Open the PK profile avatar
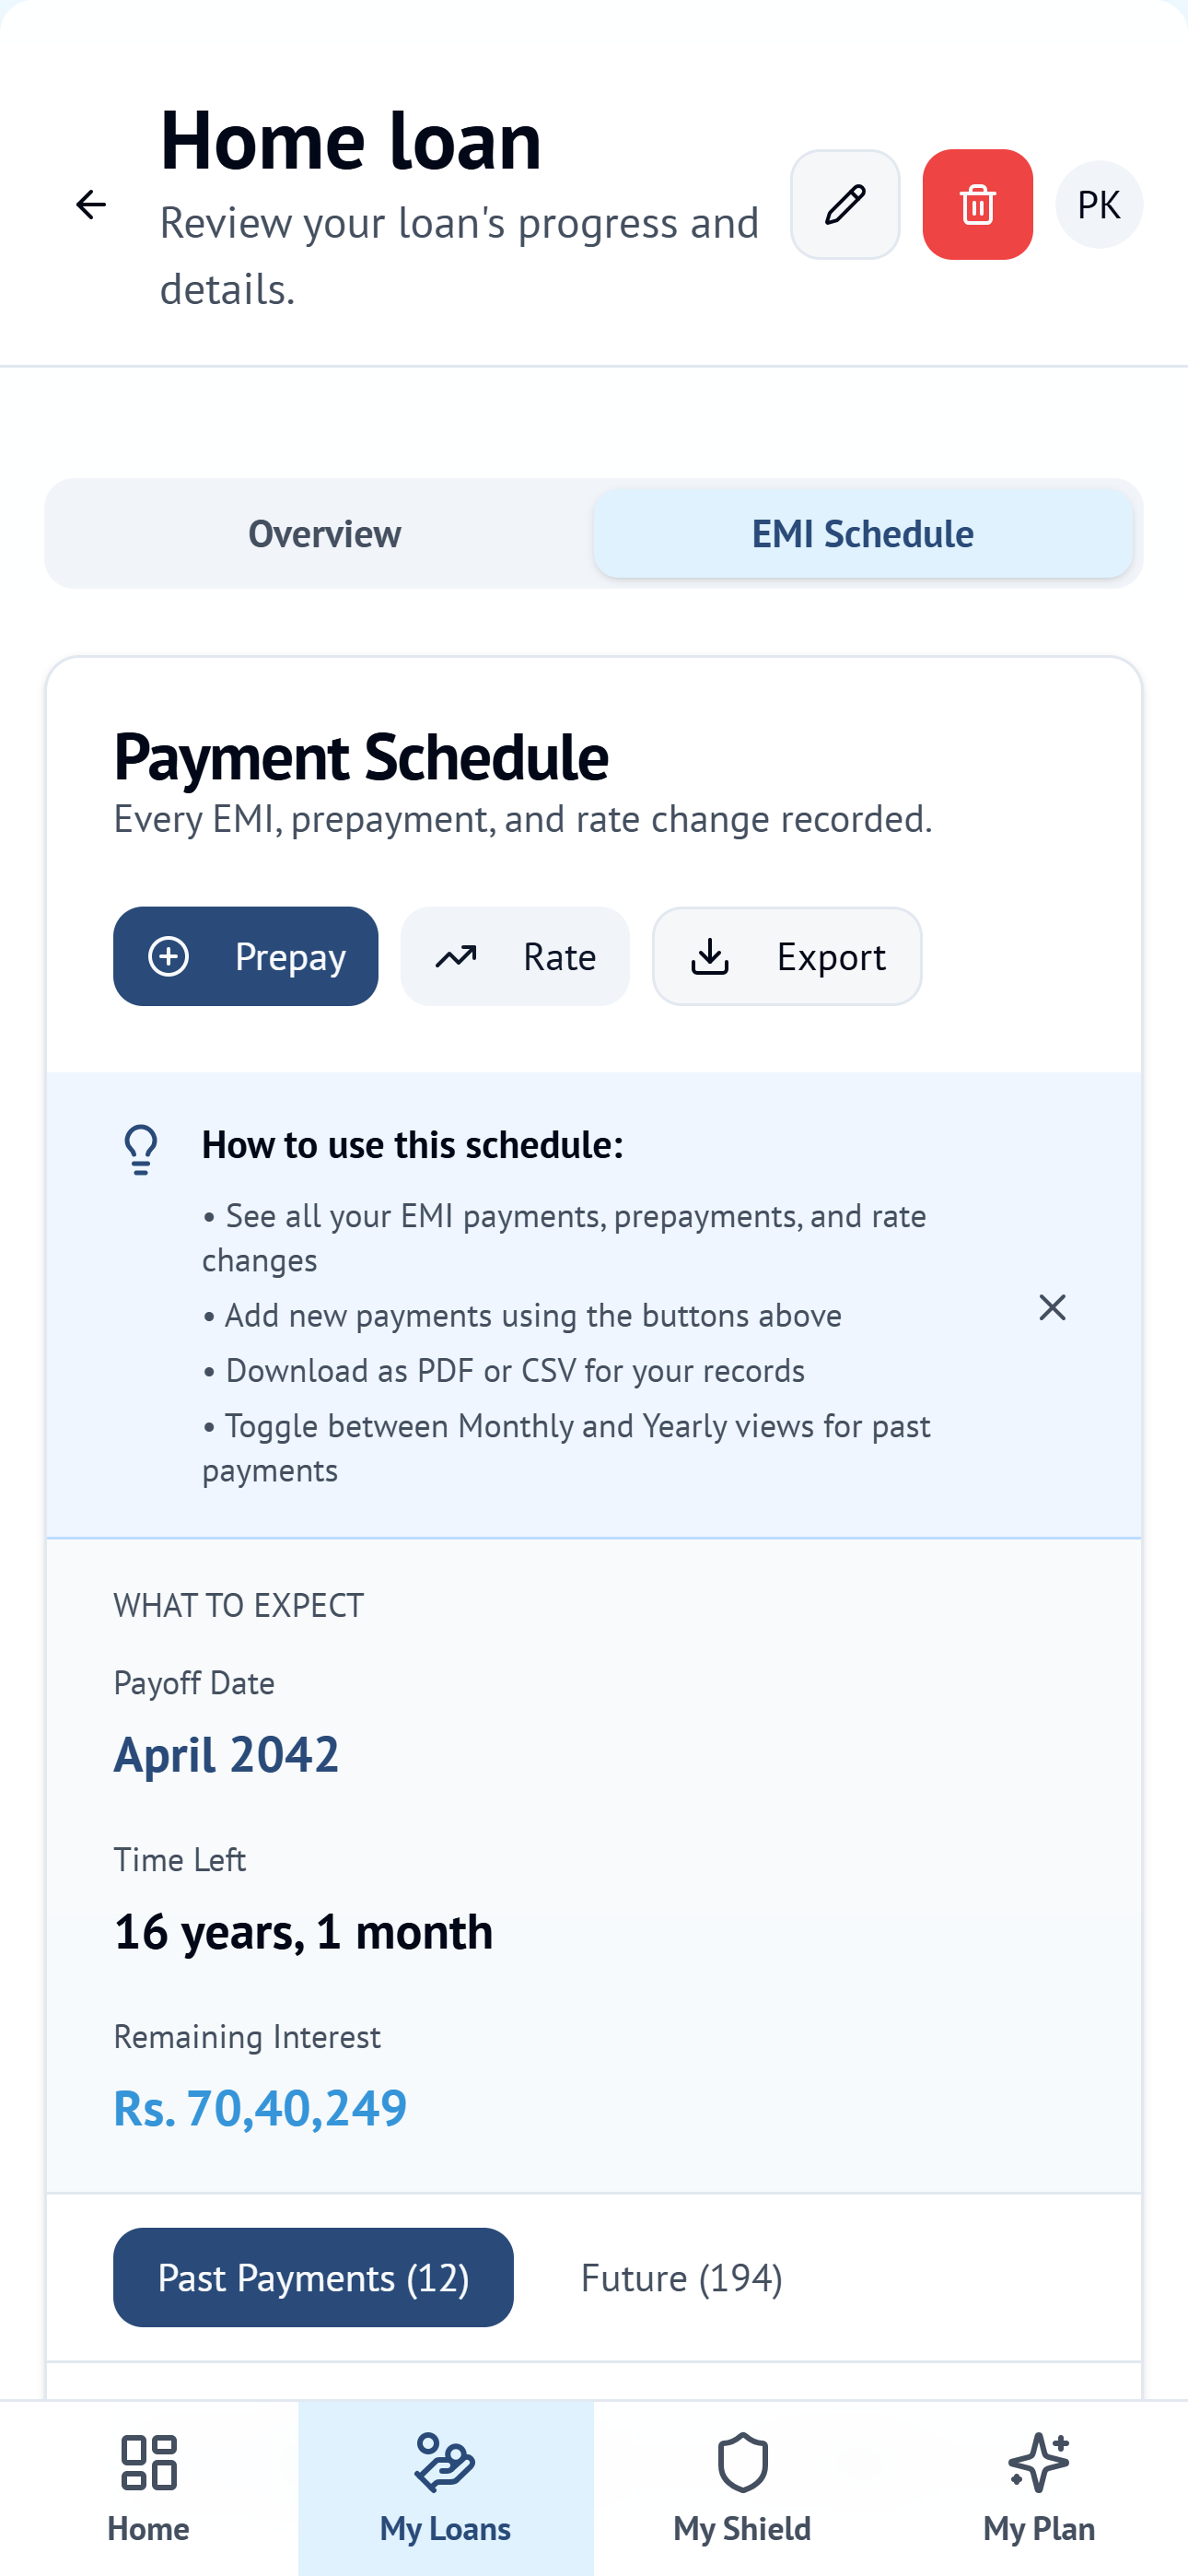Viewport: 1188px width, 2576px height. click(x=1098, y=205)
